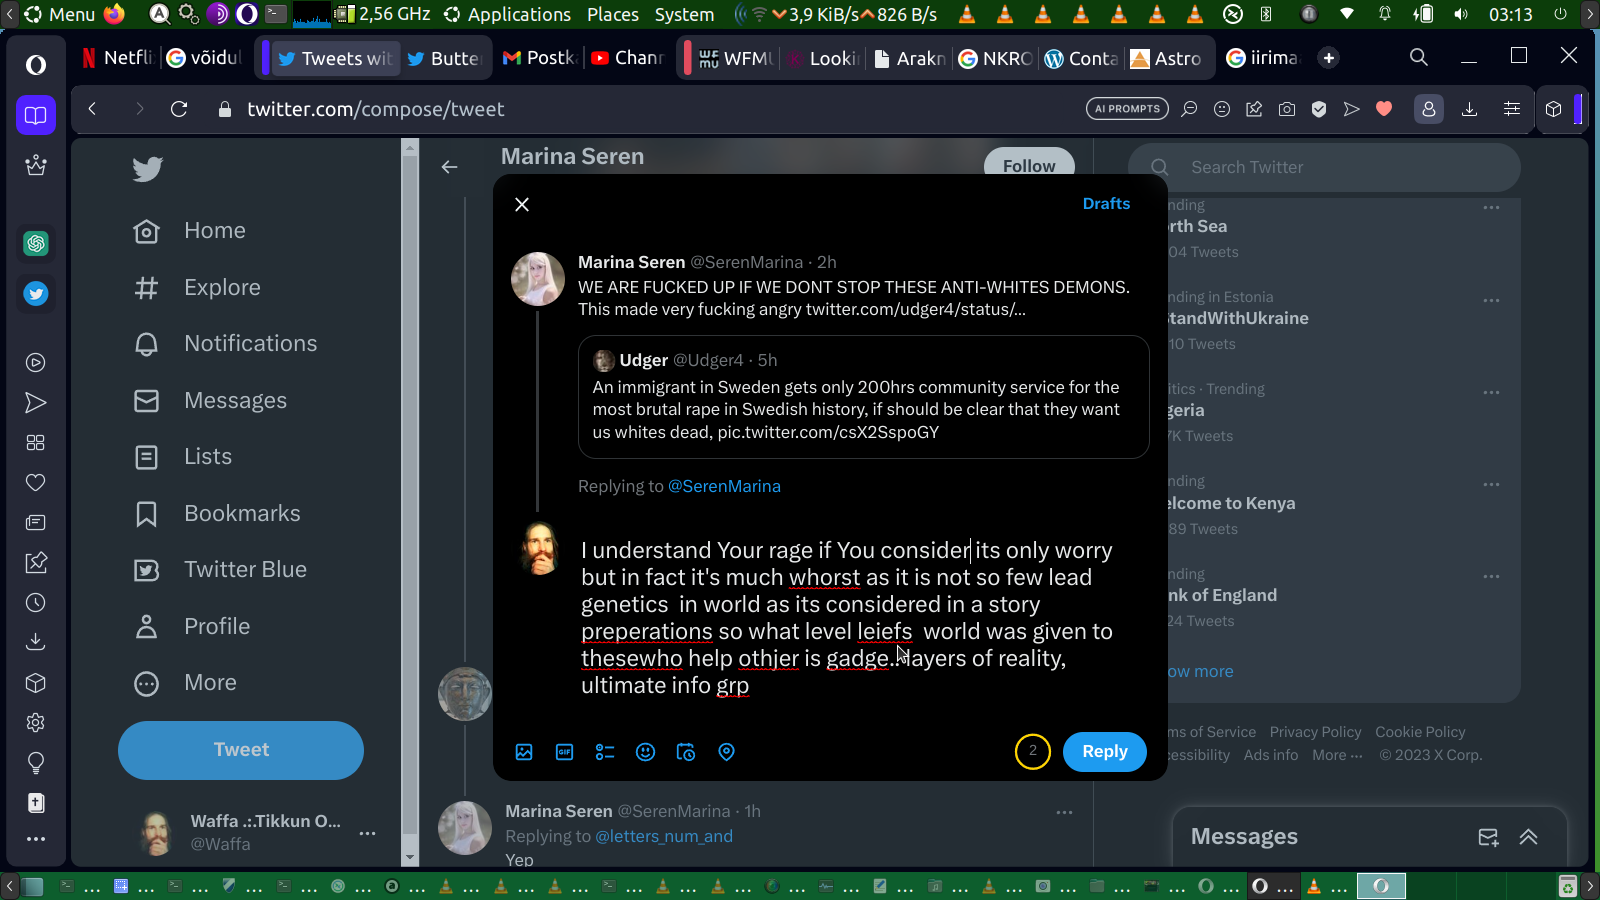Reload the current page
Screen dimensions: 1600x900
click(179, 109)
